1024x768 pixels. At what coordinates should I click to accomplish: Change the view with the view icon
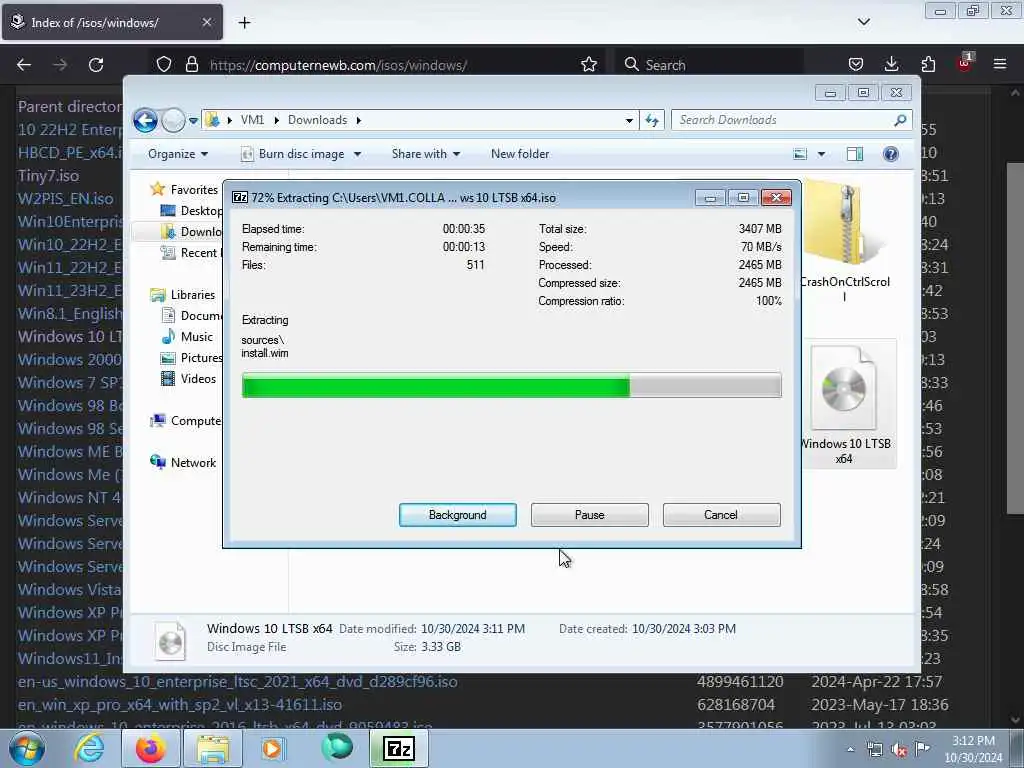coord(800,154)
